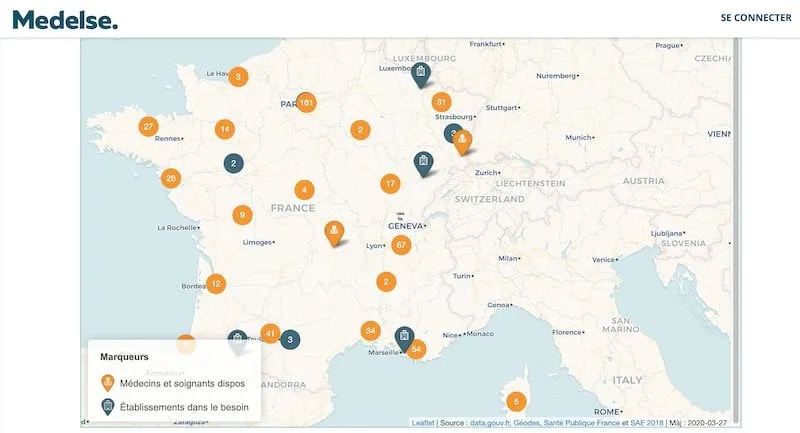Click the blue 3 cluster right of the 41 marker

pyautogui.click(x=290, y=340)
